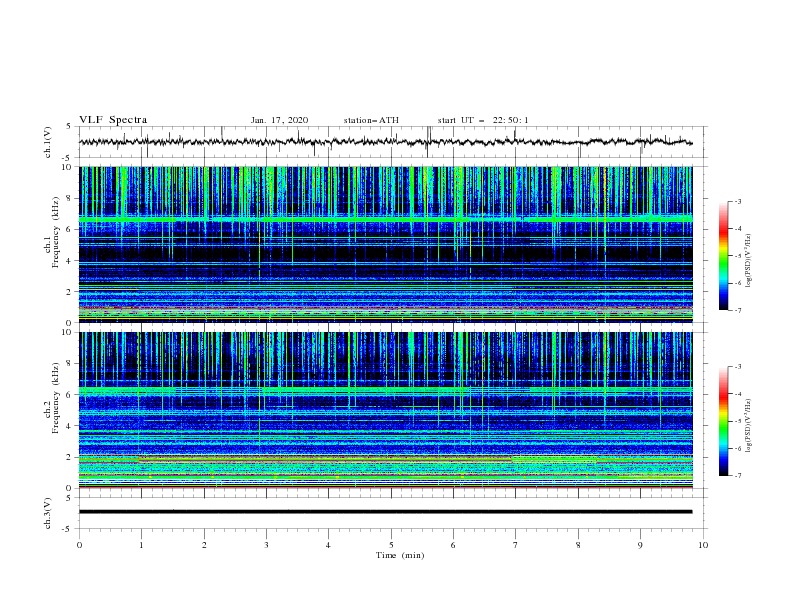Image resolution: width=792 pixels, height=612 pixels.
Task: Click the "8" tick on the Time axis
Action: (578, 545)
